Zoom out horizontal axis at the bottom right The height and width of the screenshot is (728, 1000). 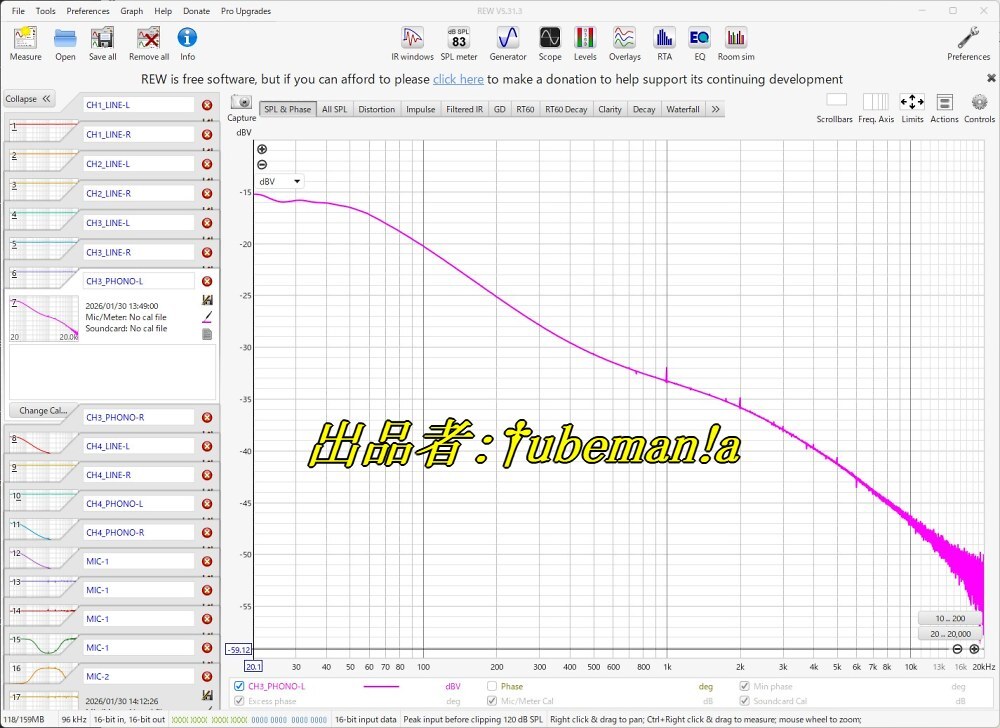pos(957,649)
